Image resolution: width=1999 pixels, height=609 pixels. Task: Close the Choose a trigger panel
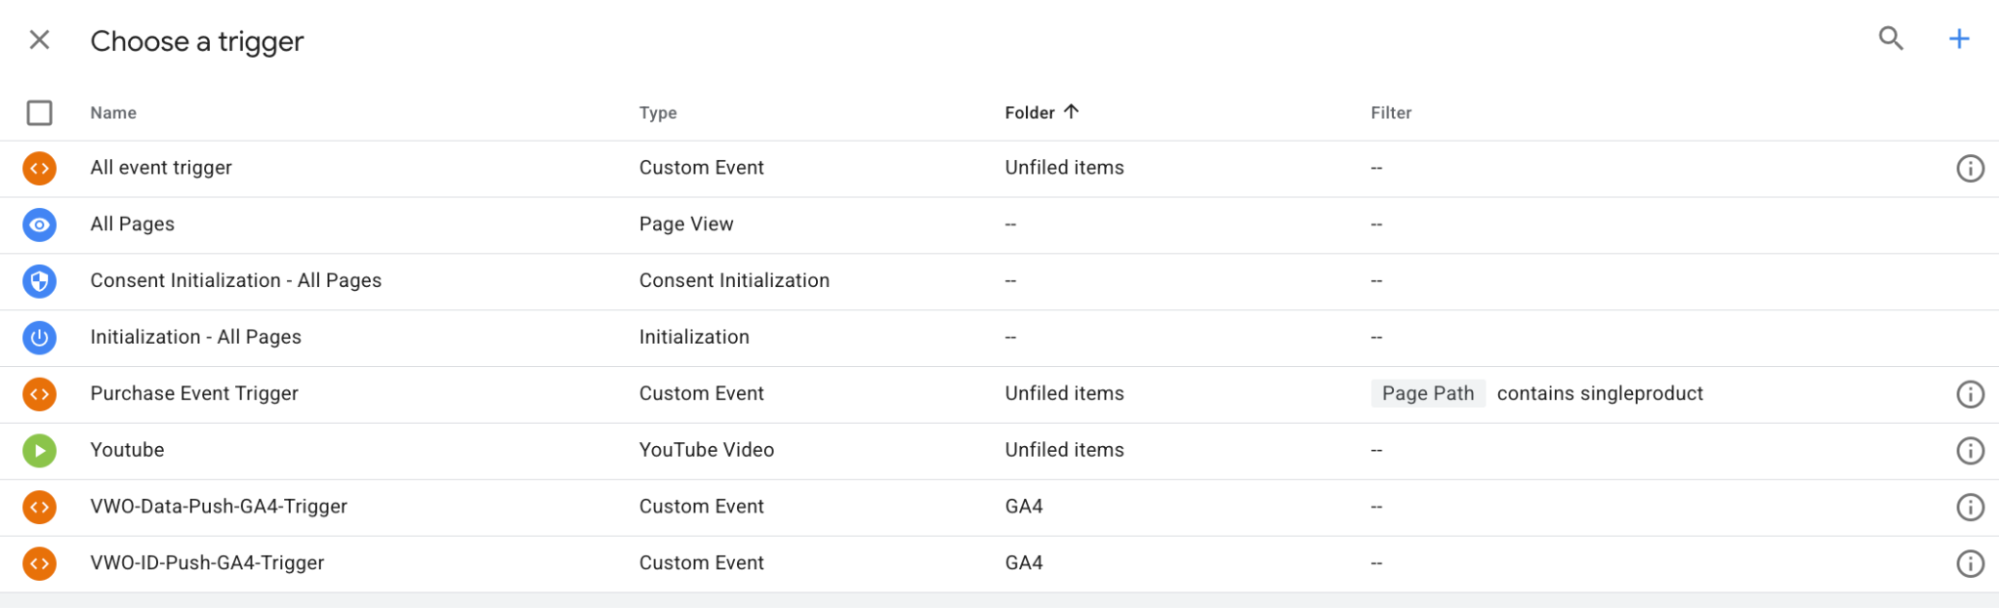(x=40, y=40)
